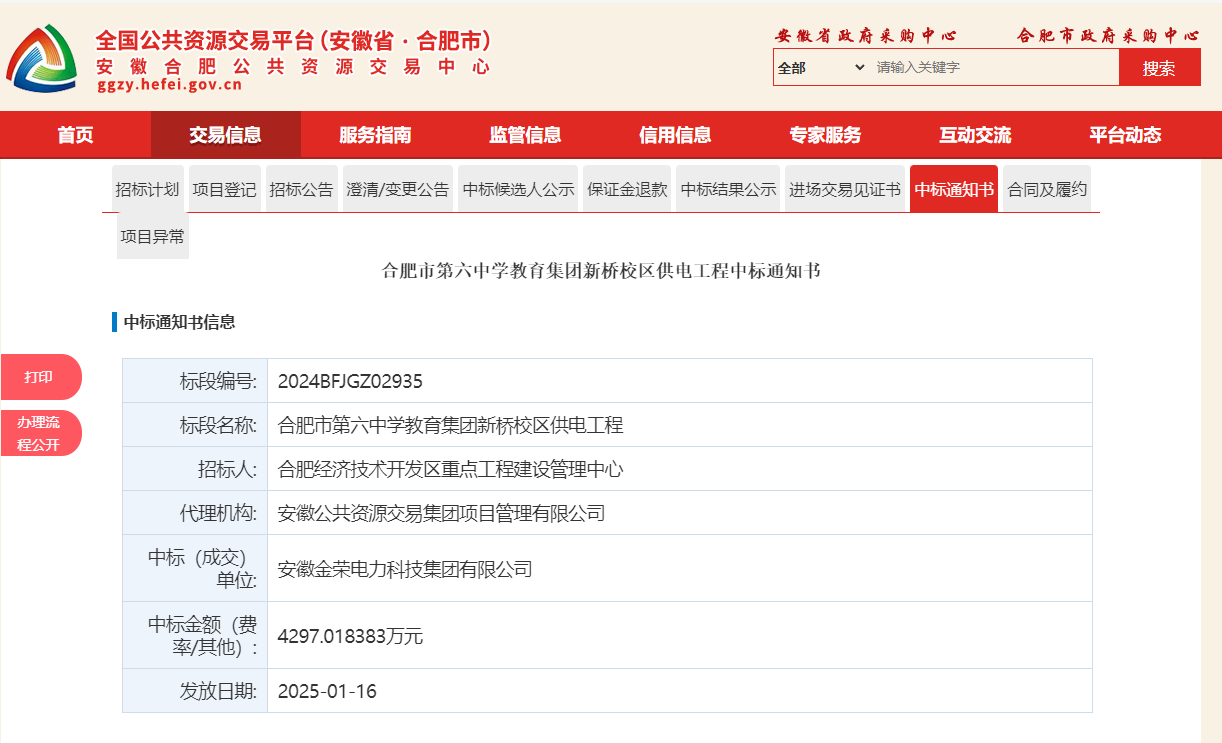The image size is (1222, 743).
Task: Switch to 中标结果公示 tab
Action: point(728,189)
